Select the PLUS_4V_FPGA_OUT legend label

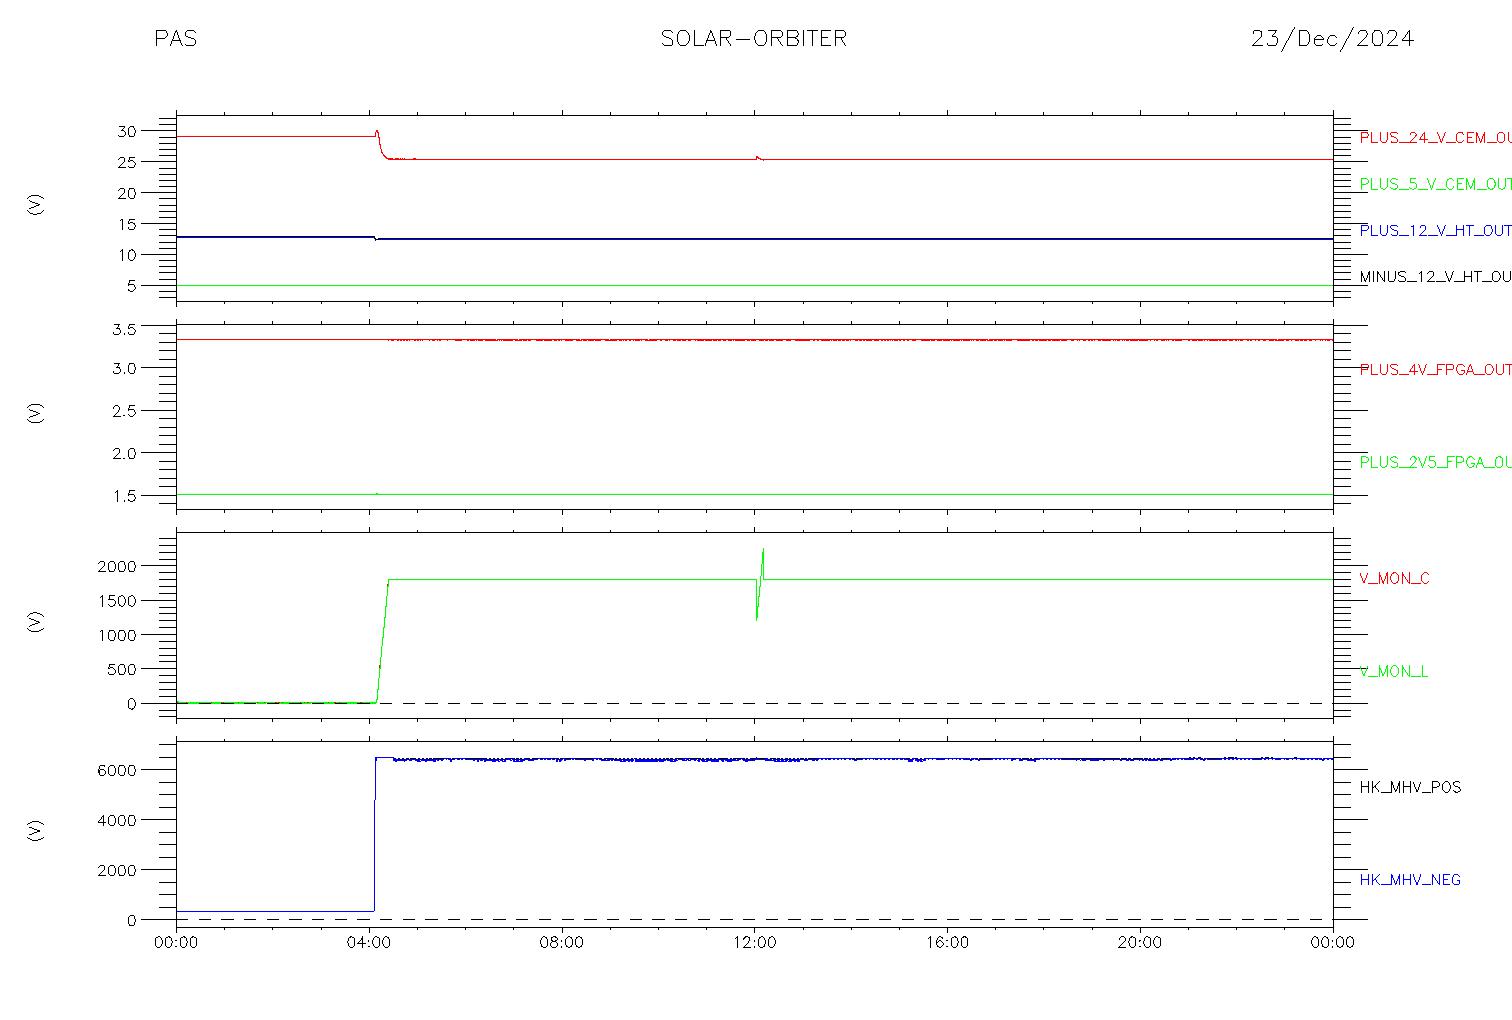[1435, 370]
